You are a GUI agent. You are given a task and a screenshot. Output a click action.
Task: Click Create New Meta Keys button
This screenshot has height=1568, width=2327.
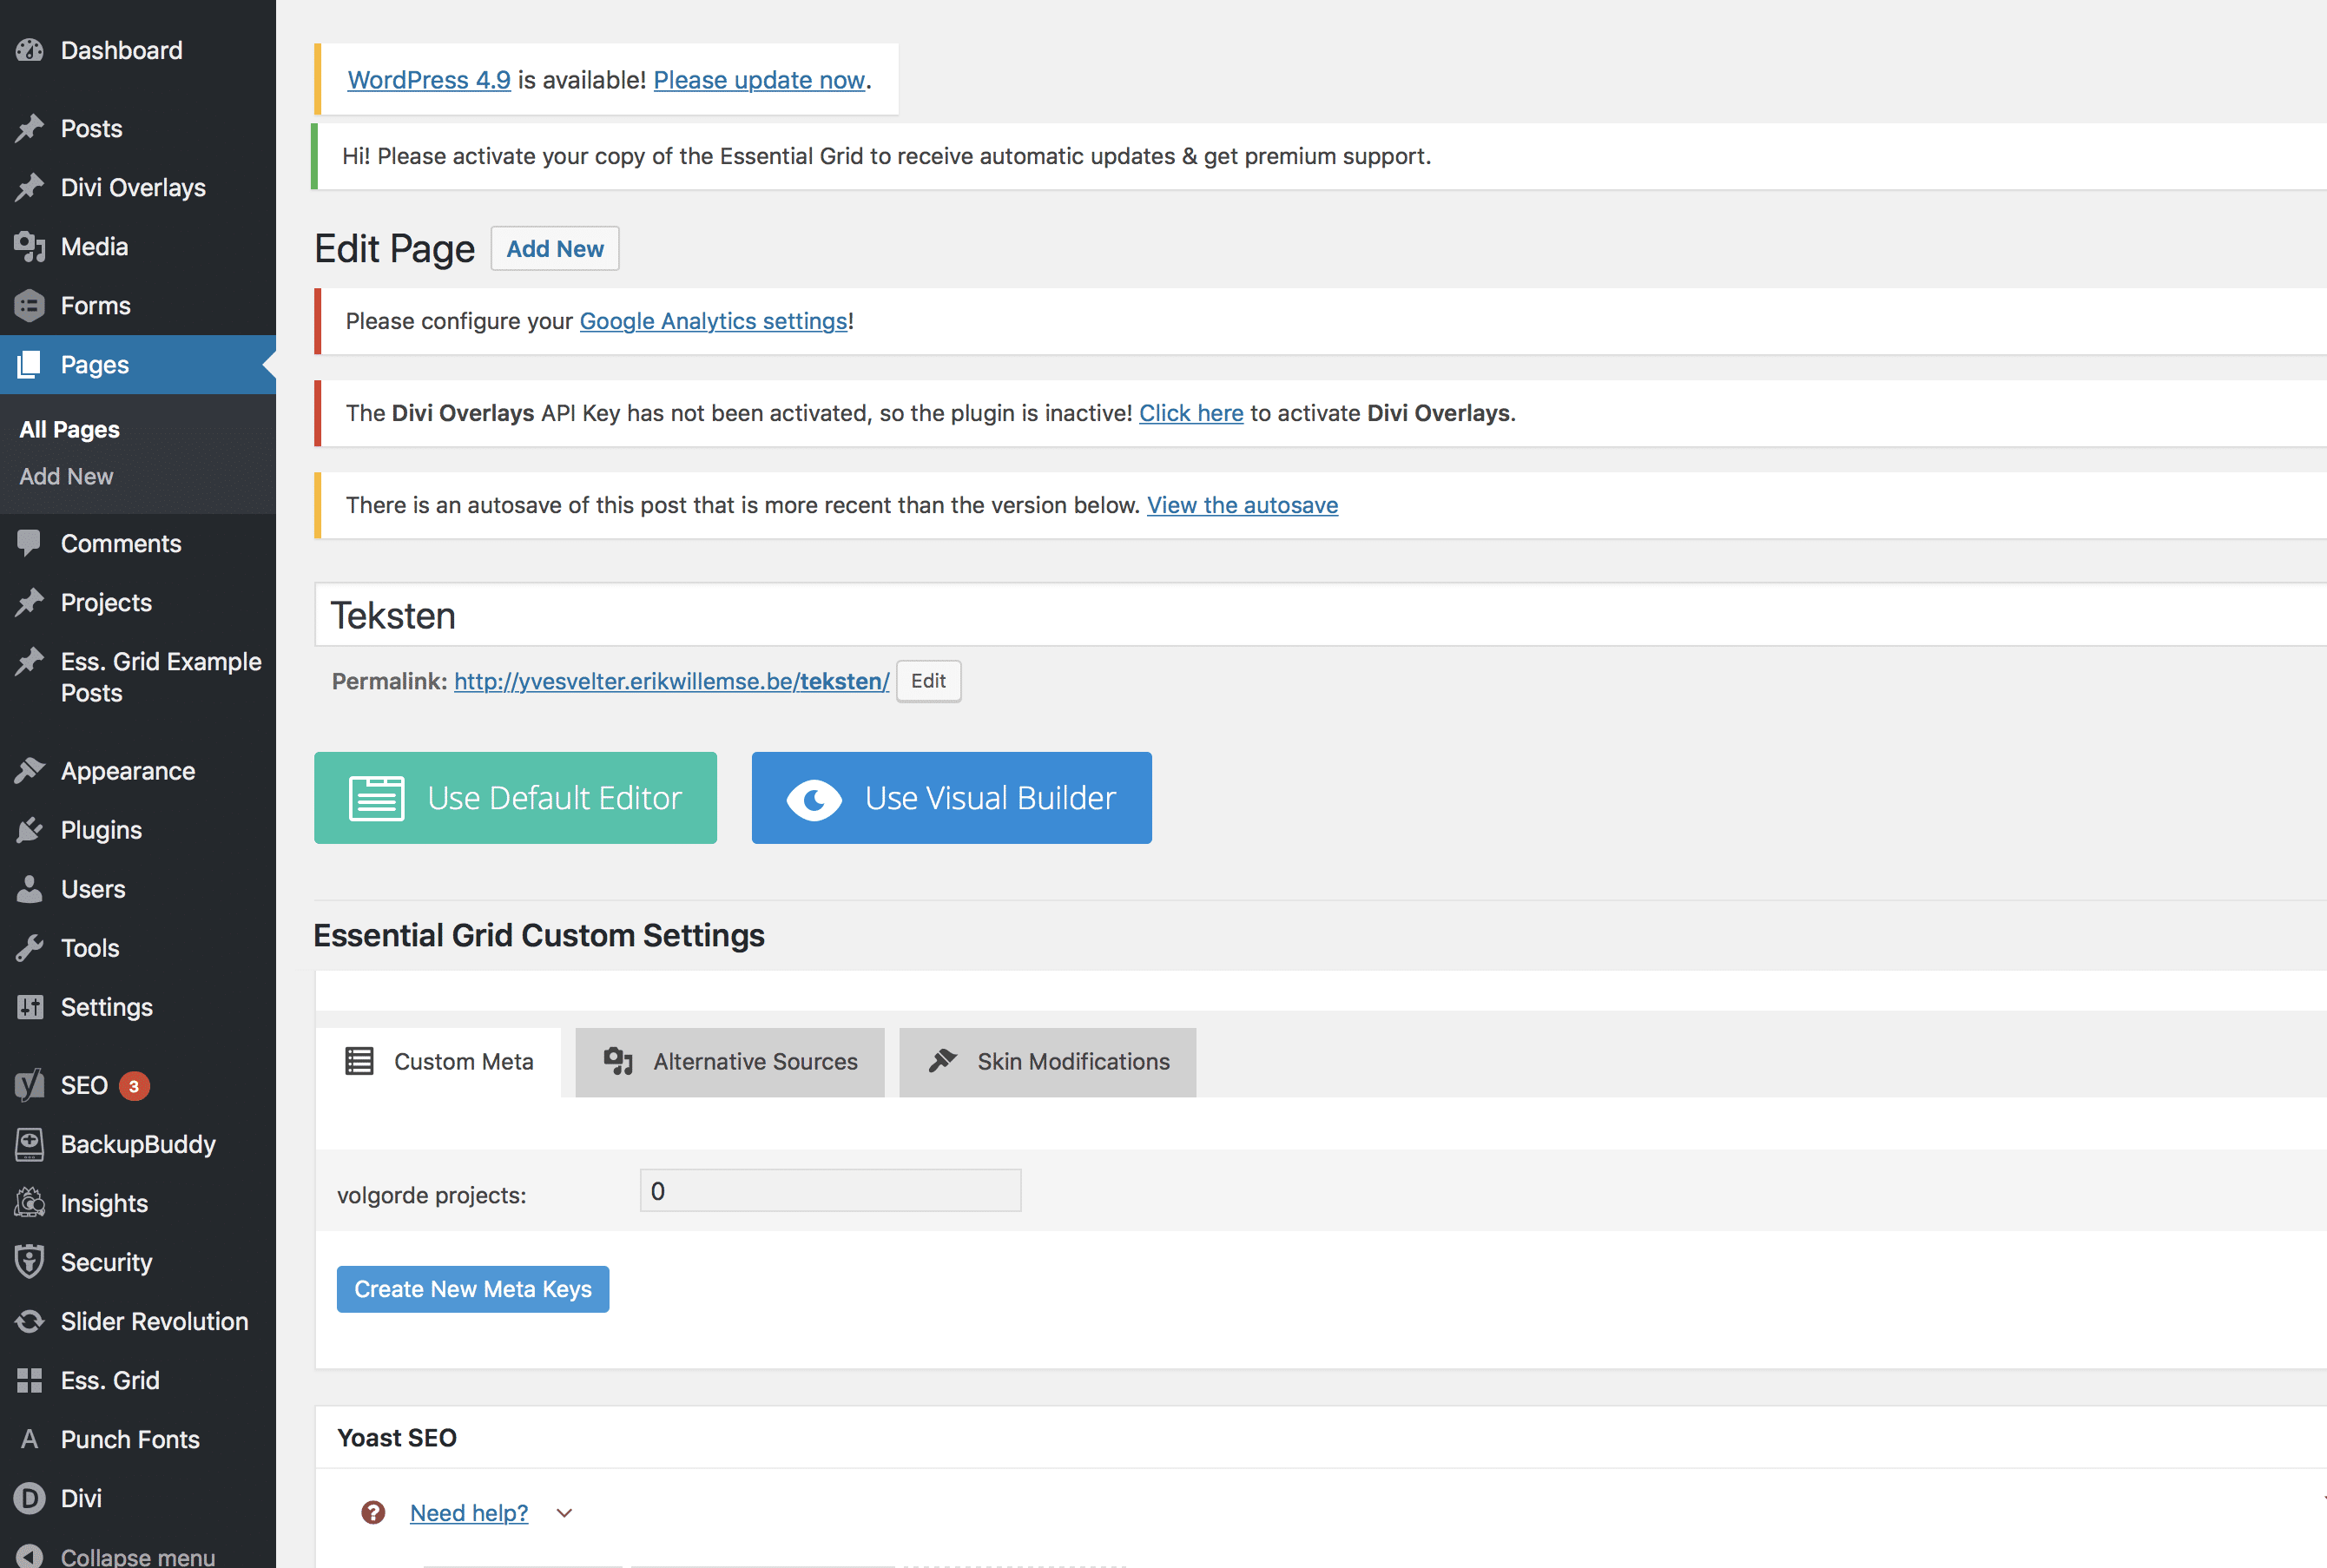click(x=473, y=1289)
